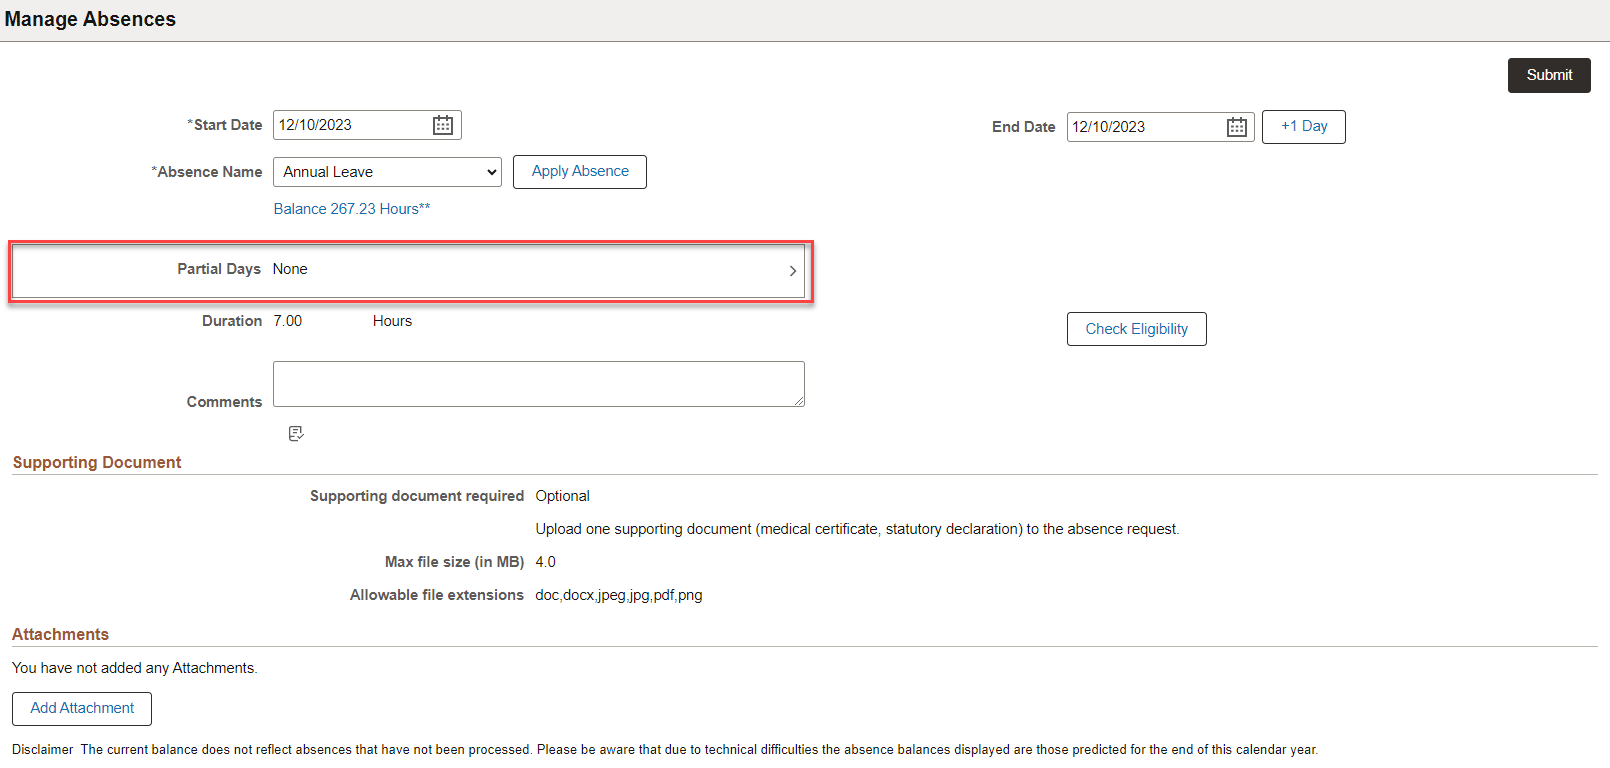Click the Duration 7.00 value
Viewport: 1610px width, 768px height.
click(288, 321)
